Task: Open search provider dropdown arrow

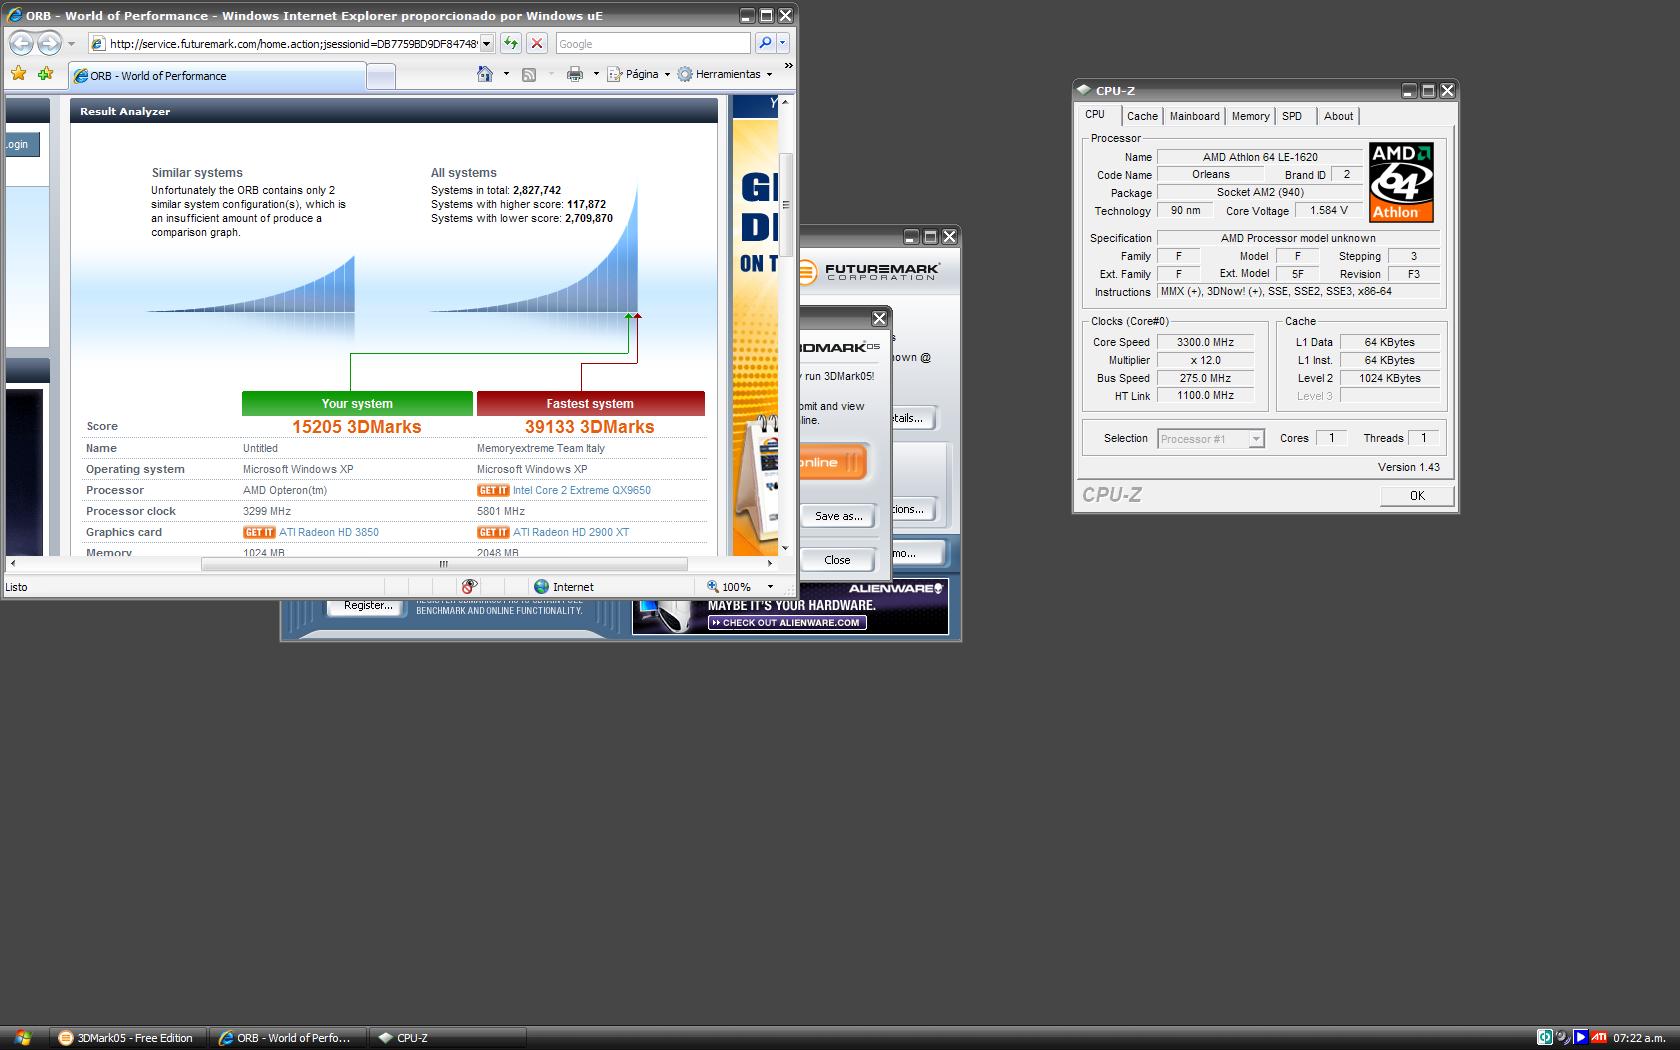Action: click(783, 43)
